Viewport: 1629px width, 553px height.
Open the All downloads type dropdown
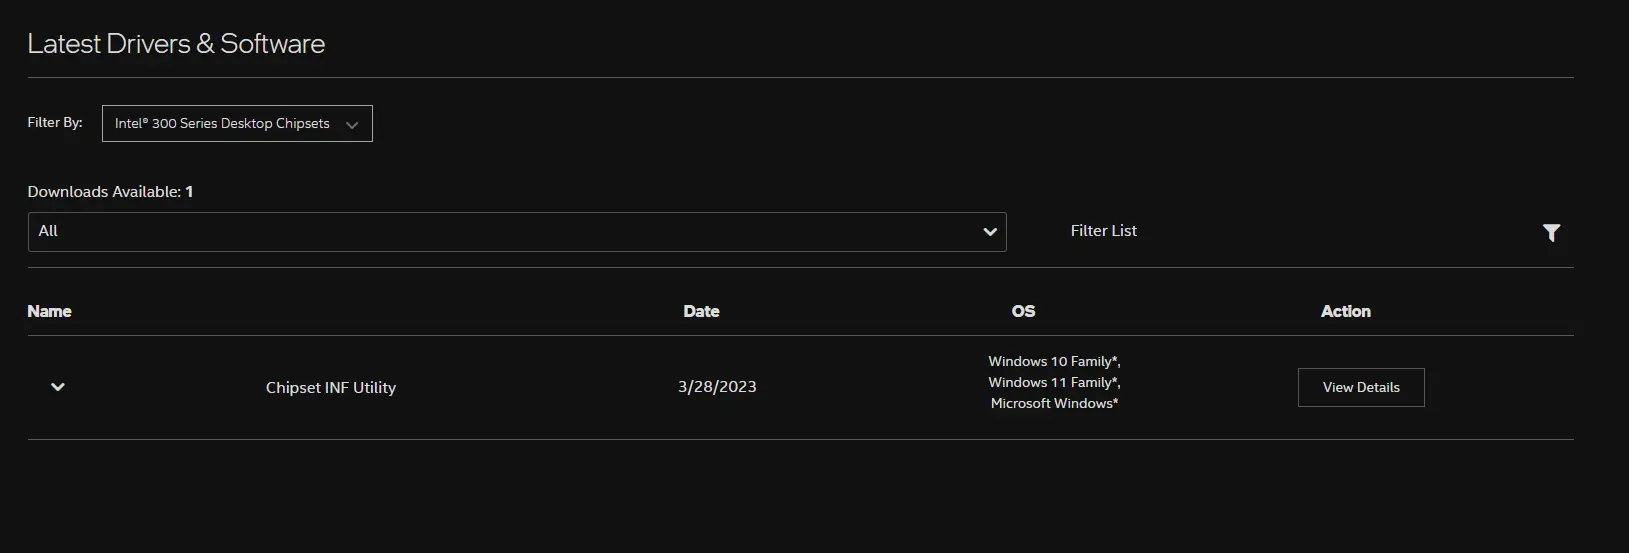click(517, 231)
